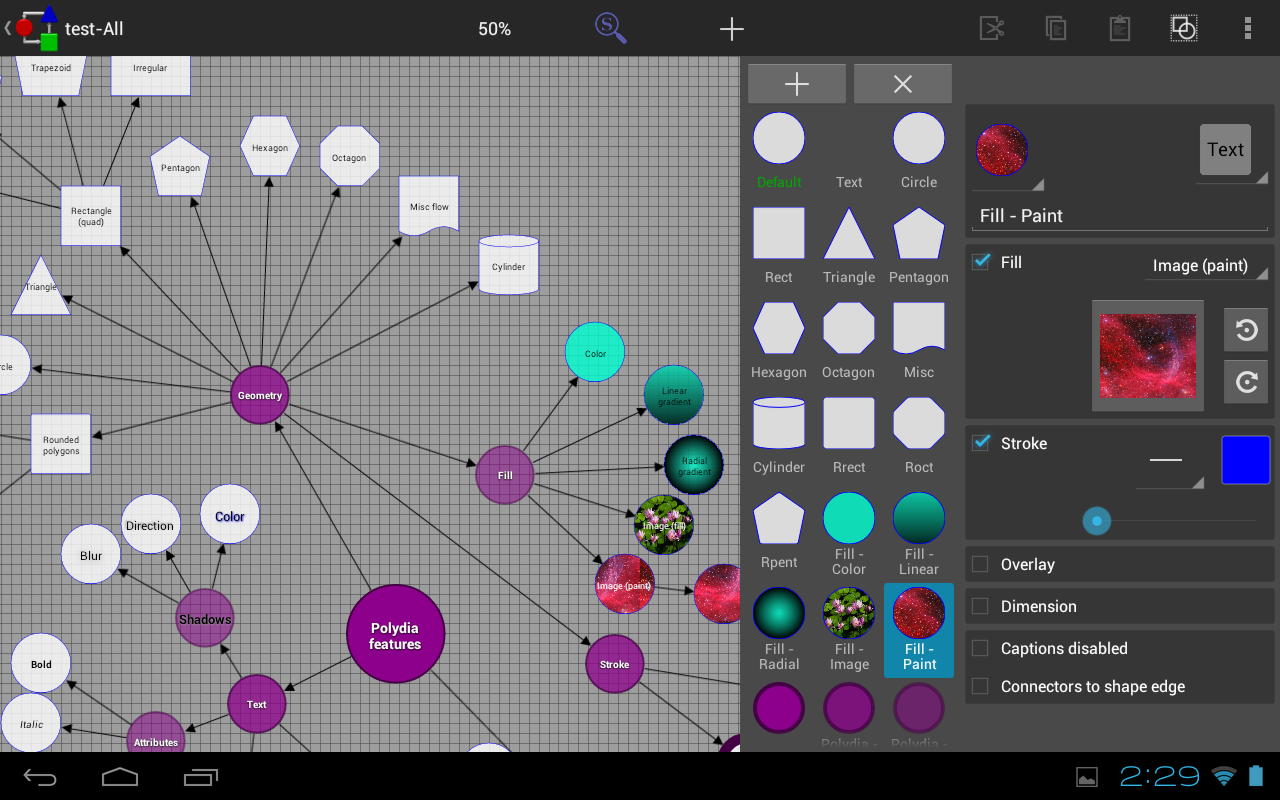Click the cut scissors icon in toolbar

click(991, 28)
